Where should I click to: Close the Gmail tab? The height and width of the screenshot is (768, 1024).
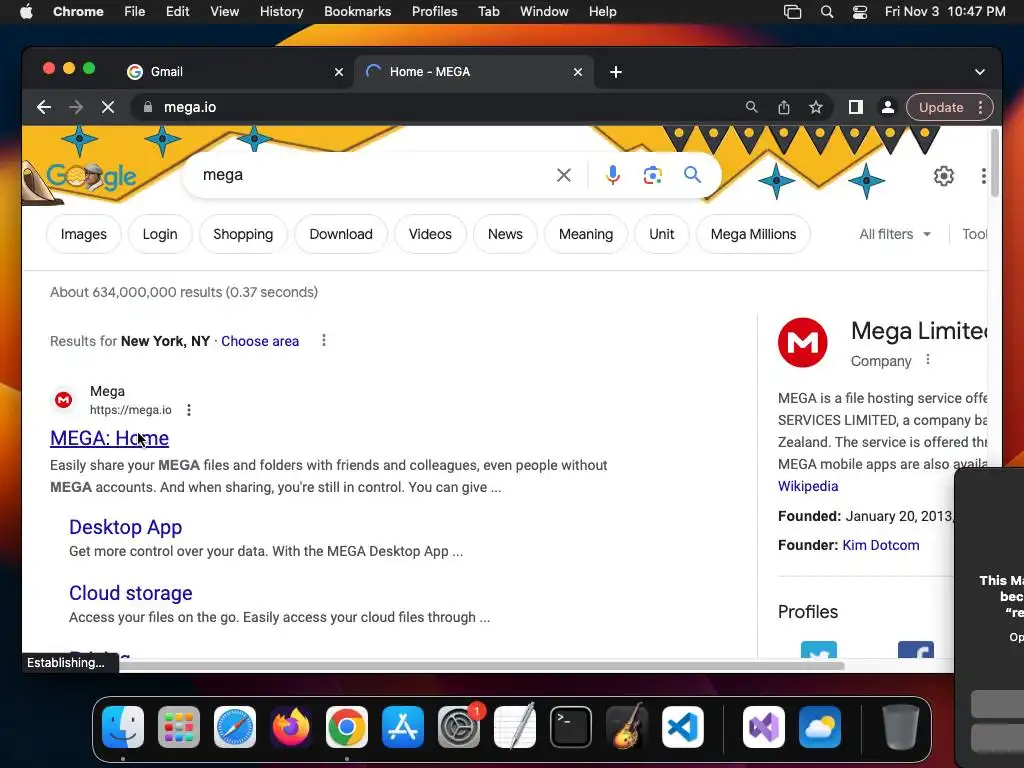(x=339, y=72)
